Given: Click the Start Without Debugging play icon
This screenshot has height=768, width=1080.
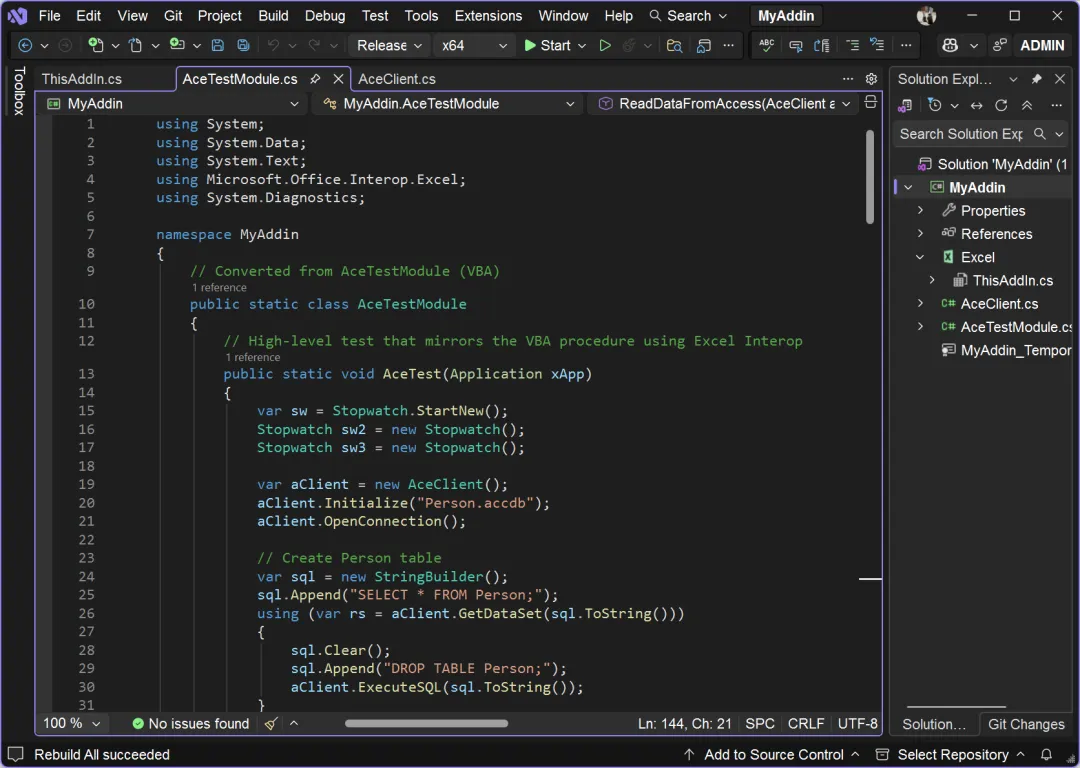Looking at the screenshot, I should 605,46.
